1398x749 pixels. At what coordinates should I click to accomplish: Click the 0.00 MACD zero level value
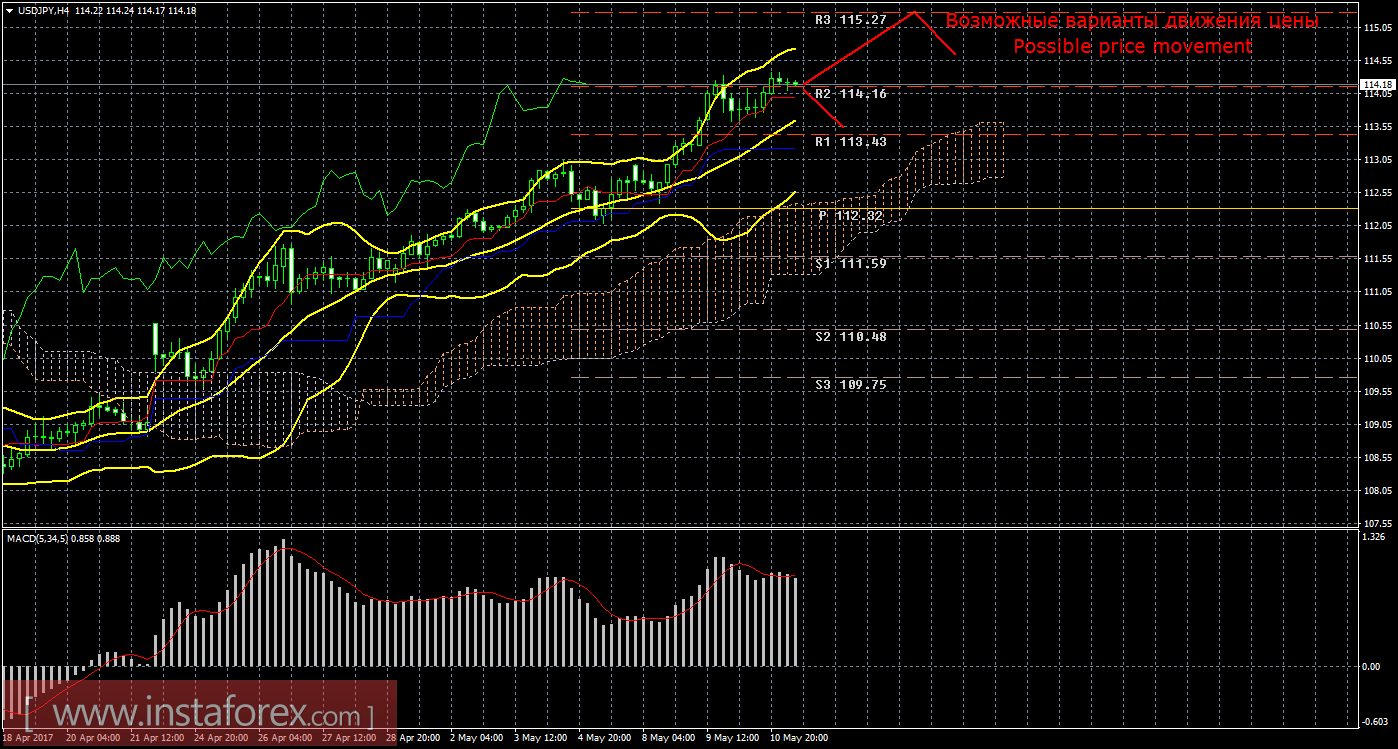[1372, 666]
